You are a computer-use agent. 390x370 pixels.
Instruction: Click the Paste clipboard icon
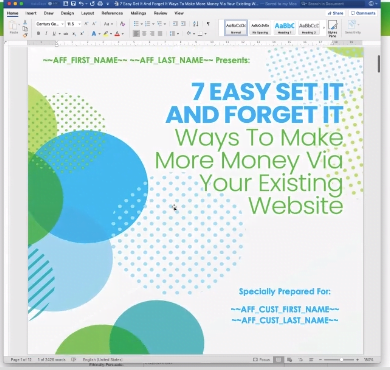14,26
